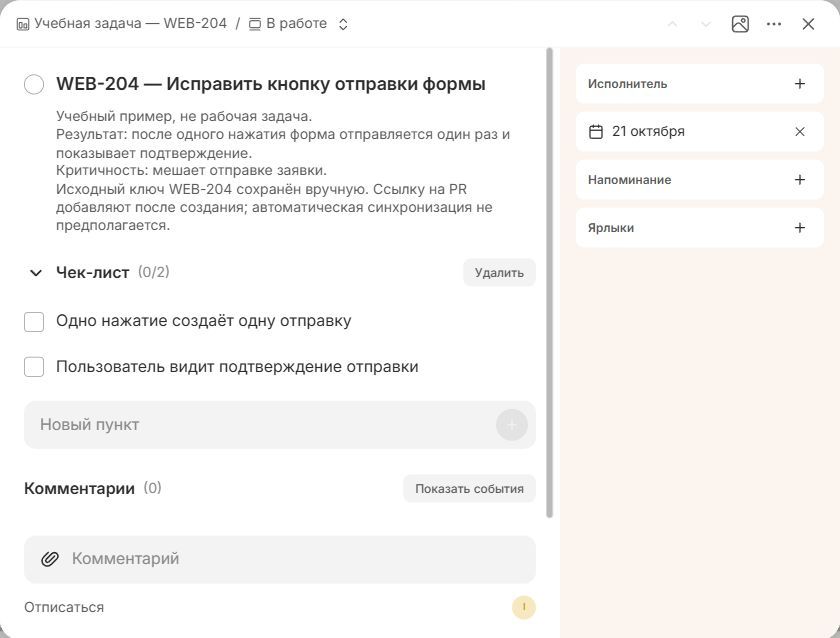Go to next task with down chevron
Screen dimensions: 840x638
click(x=706, y=24)
